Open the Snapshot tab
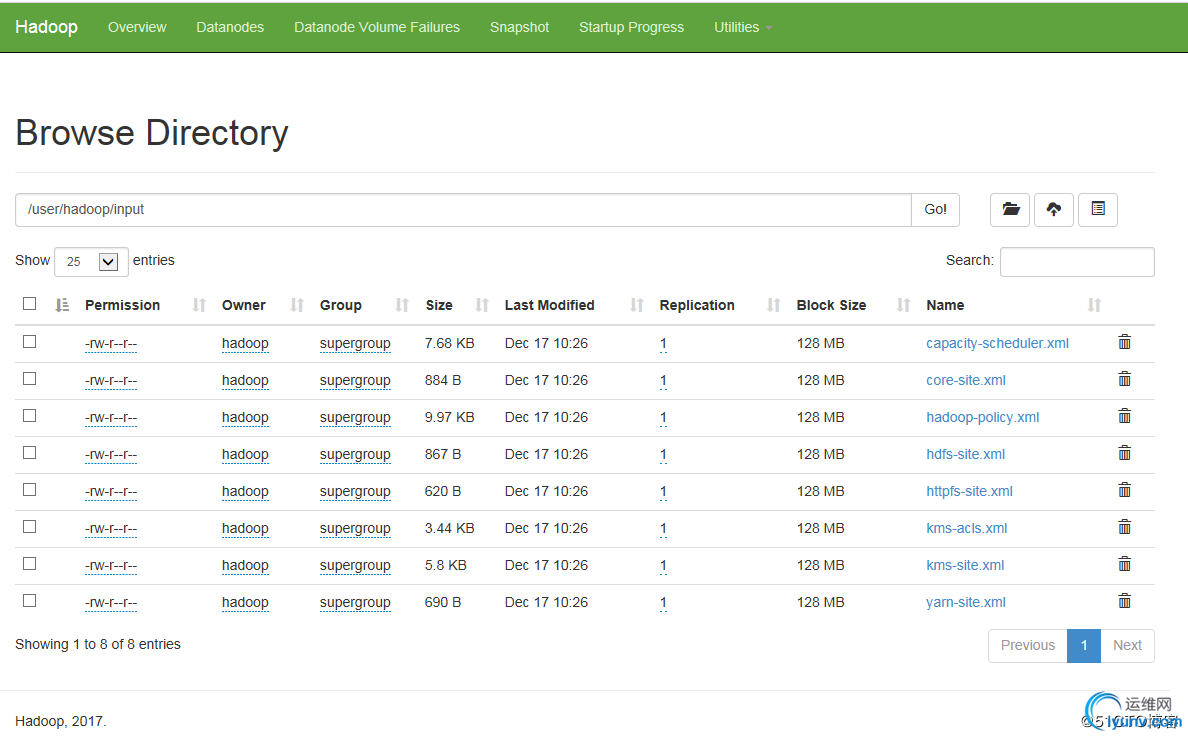 click(x=519, y=27)
